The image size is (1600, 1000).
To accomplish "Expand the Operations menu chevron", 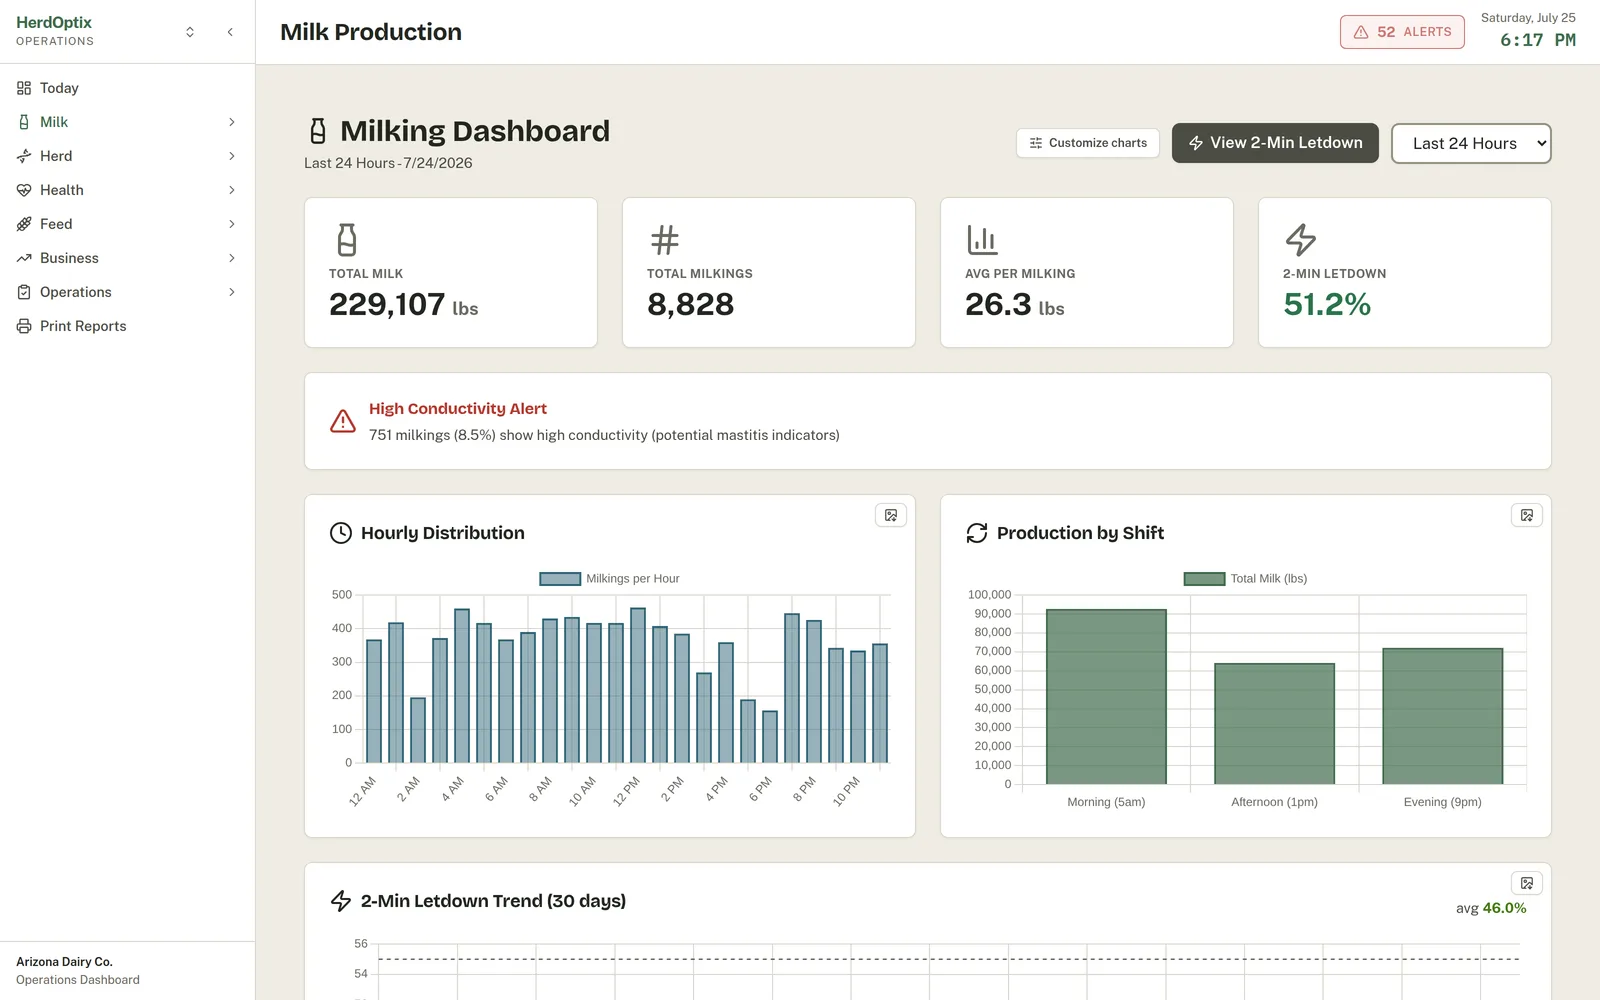I will (x=232, y=292).
